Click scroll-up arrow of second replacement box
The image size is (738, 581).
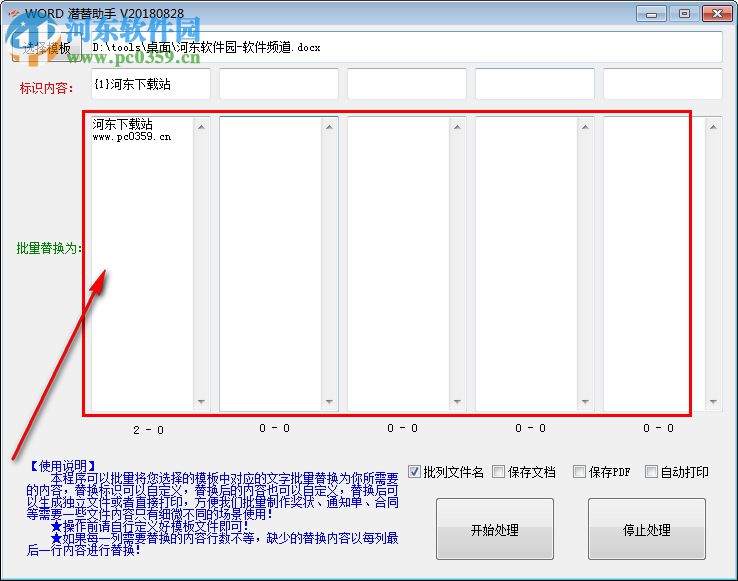tap(329, 127)
